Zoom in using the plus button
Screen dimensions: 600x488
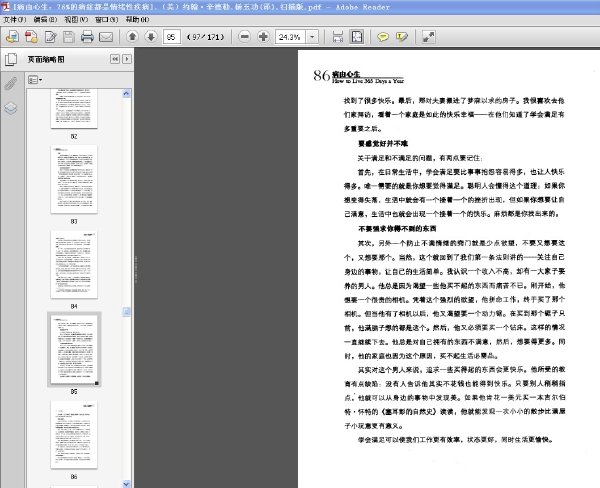coord(263,37)
